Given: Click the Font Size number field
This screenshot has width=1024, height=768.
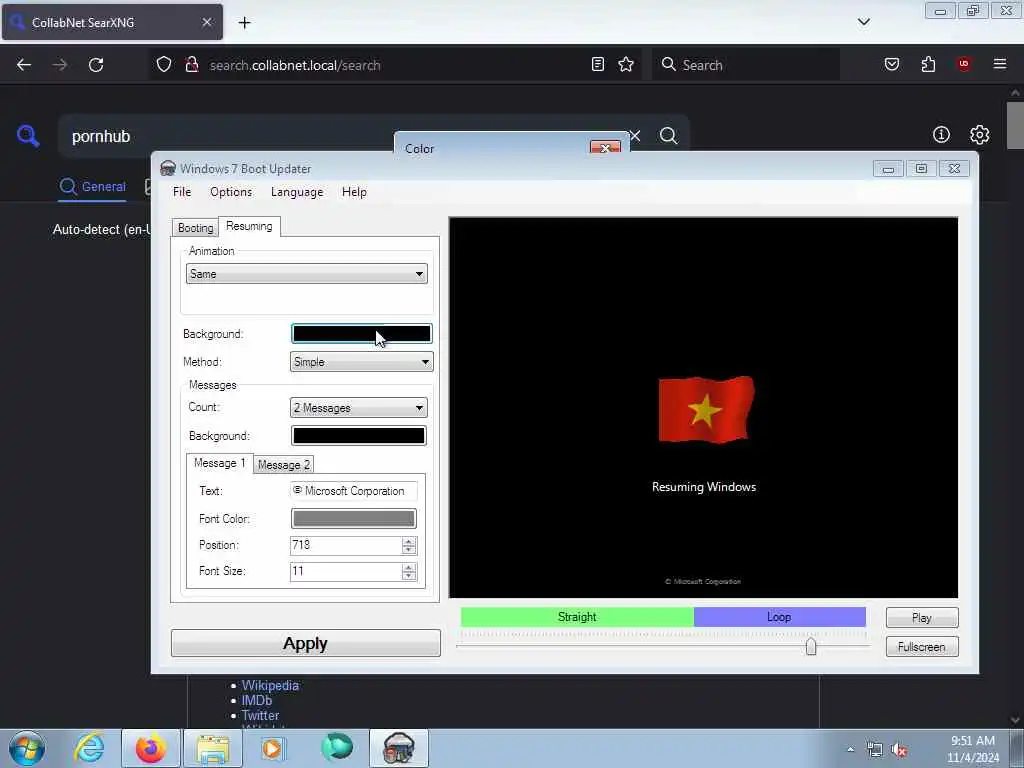Looking at the screenshot, I should coord(345,571).
